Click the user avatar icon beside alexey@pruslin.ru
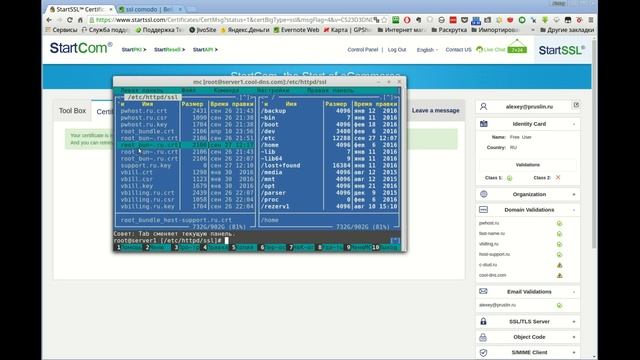The image size is (640, 360). [x=484, y=107]
